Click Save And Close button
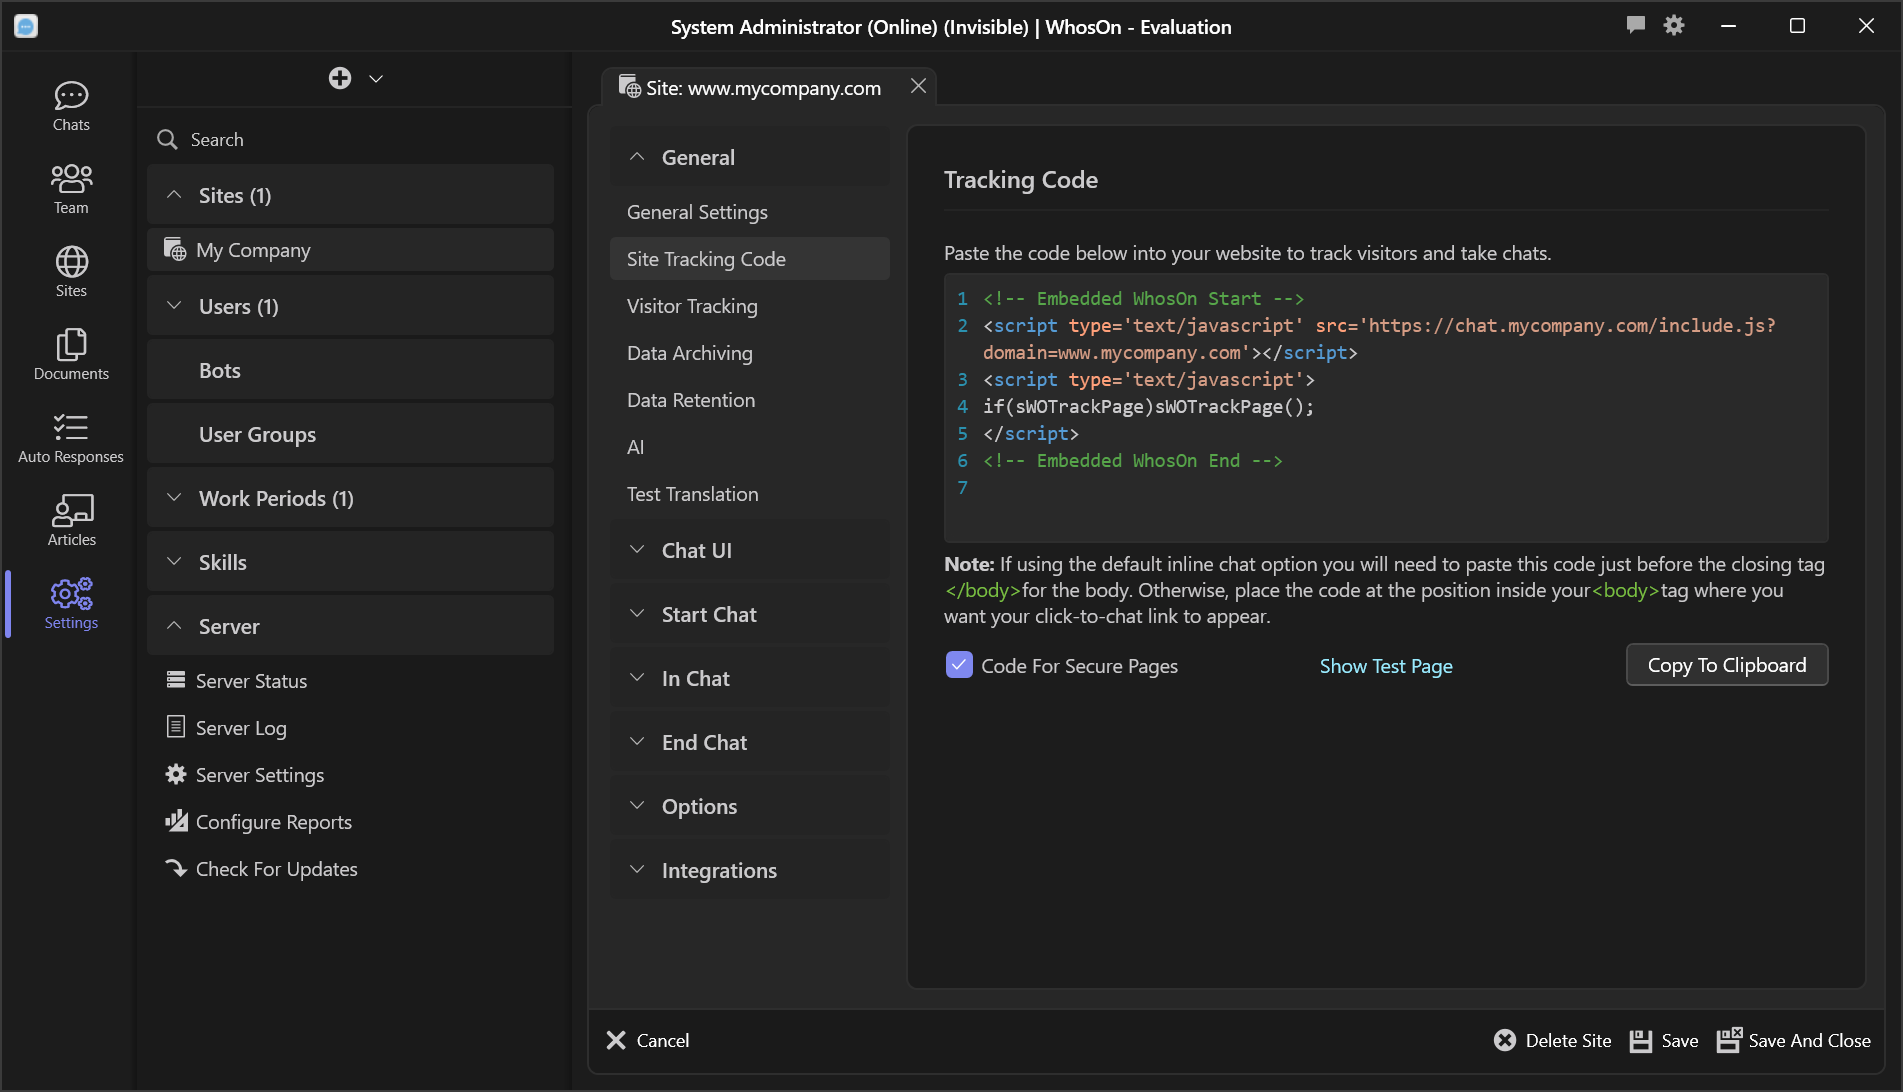Screen dimensions: 1903x1092 click(1794, 1040)
